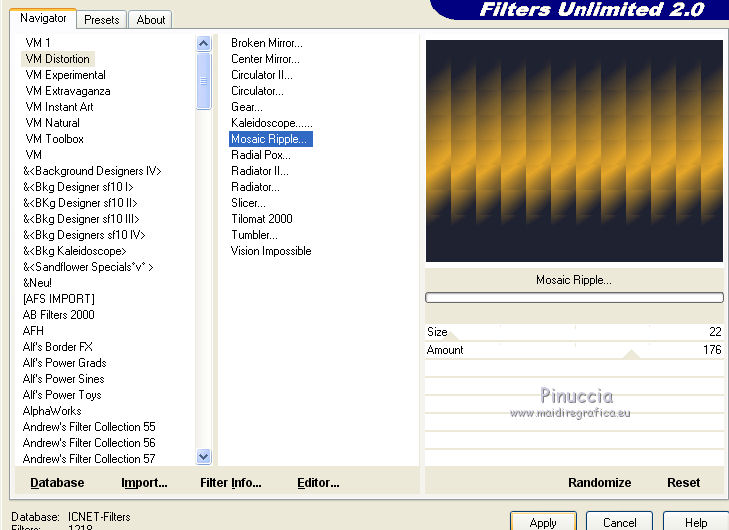Open Filter Info...
The height and width of the screenshot is (530, 729).
[231, 483]
